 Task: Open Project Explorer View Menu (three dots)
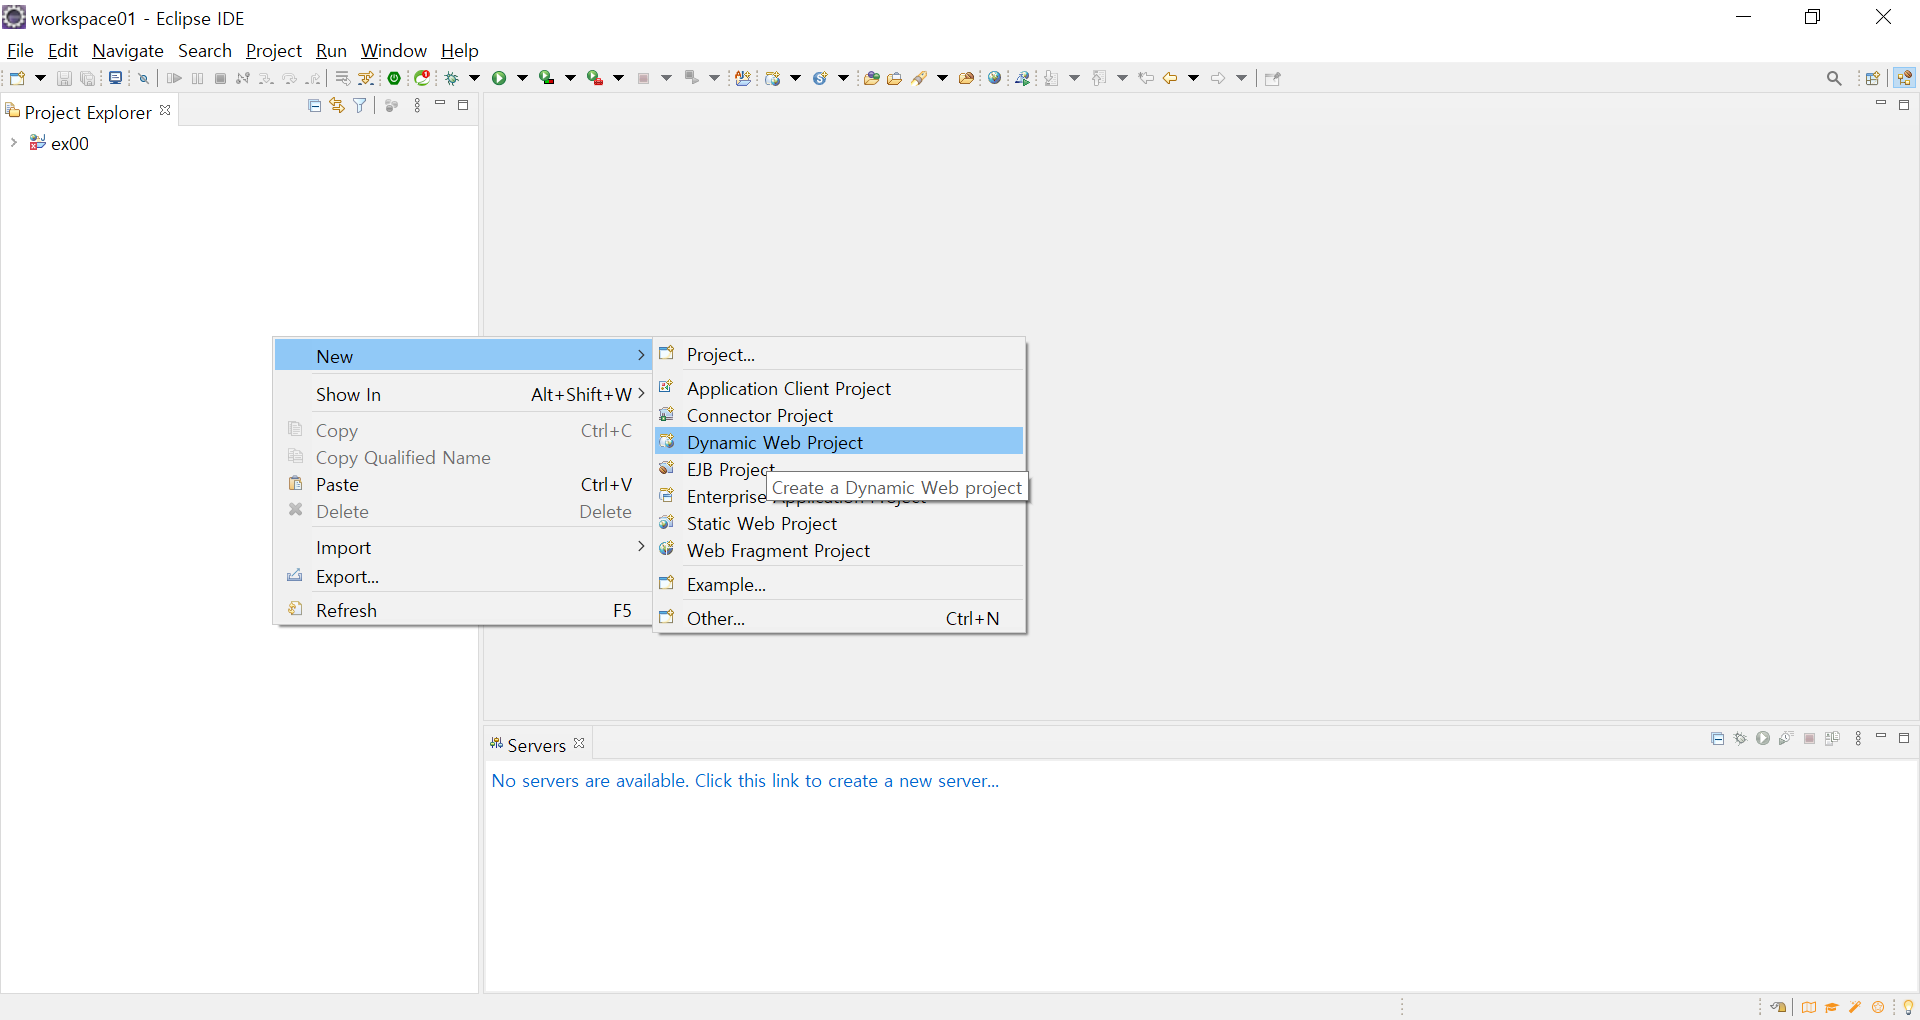[417, 105]
